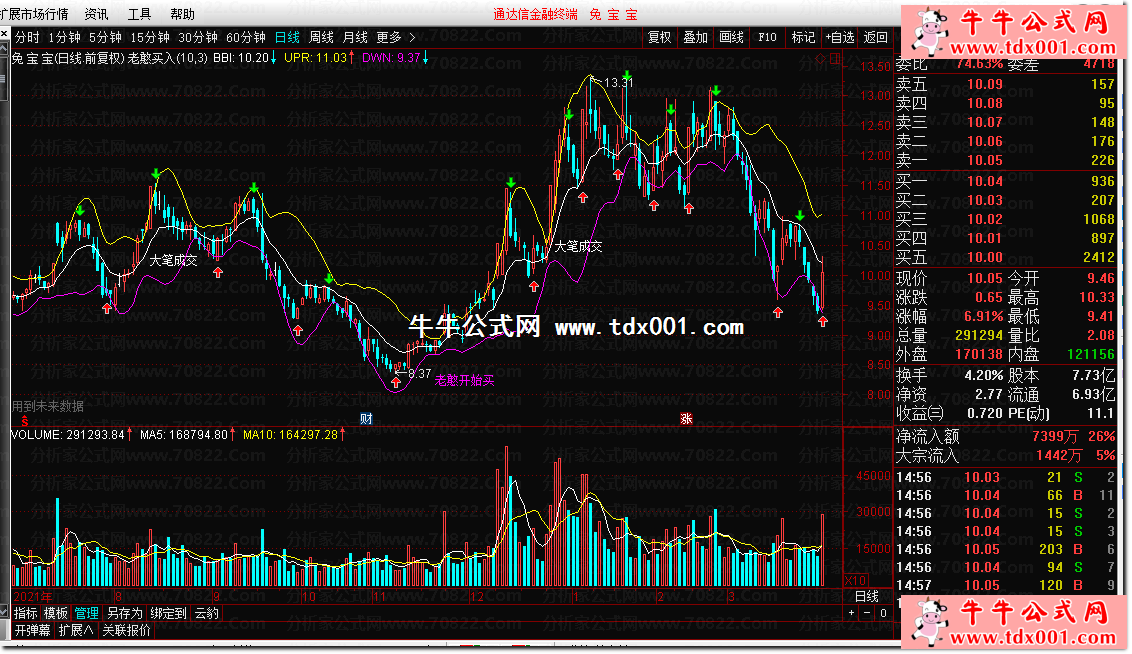The image size is (1132, 654).
Task: Expand the 更多 period options
Action: pyautogui.click(x=391, y=37)
